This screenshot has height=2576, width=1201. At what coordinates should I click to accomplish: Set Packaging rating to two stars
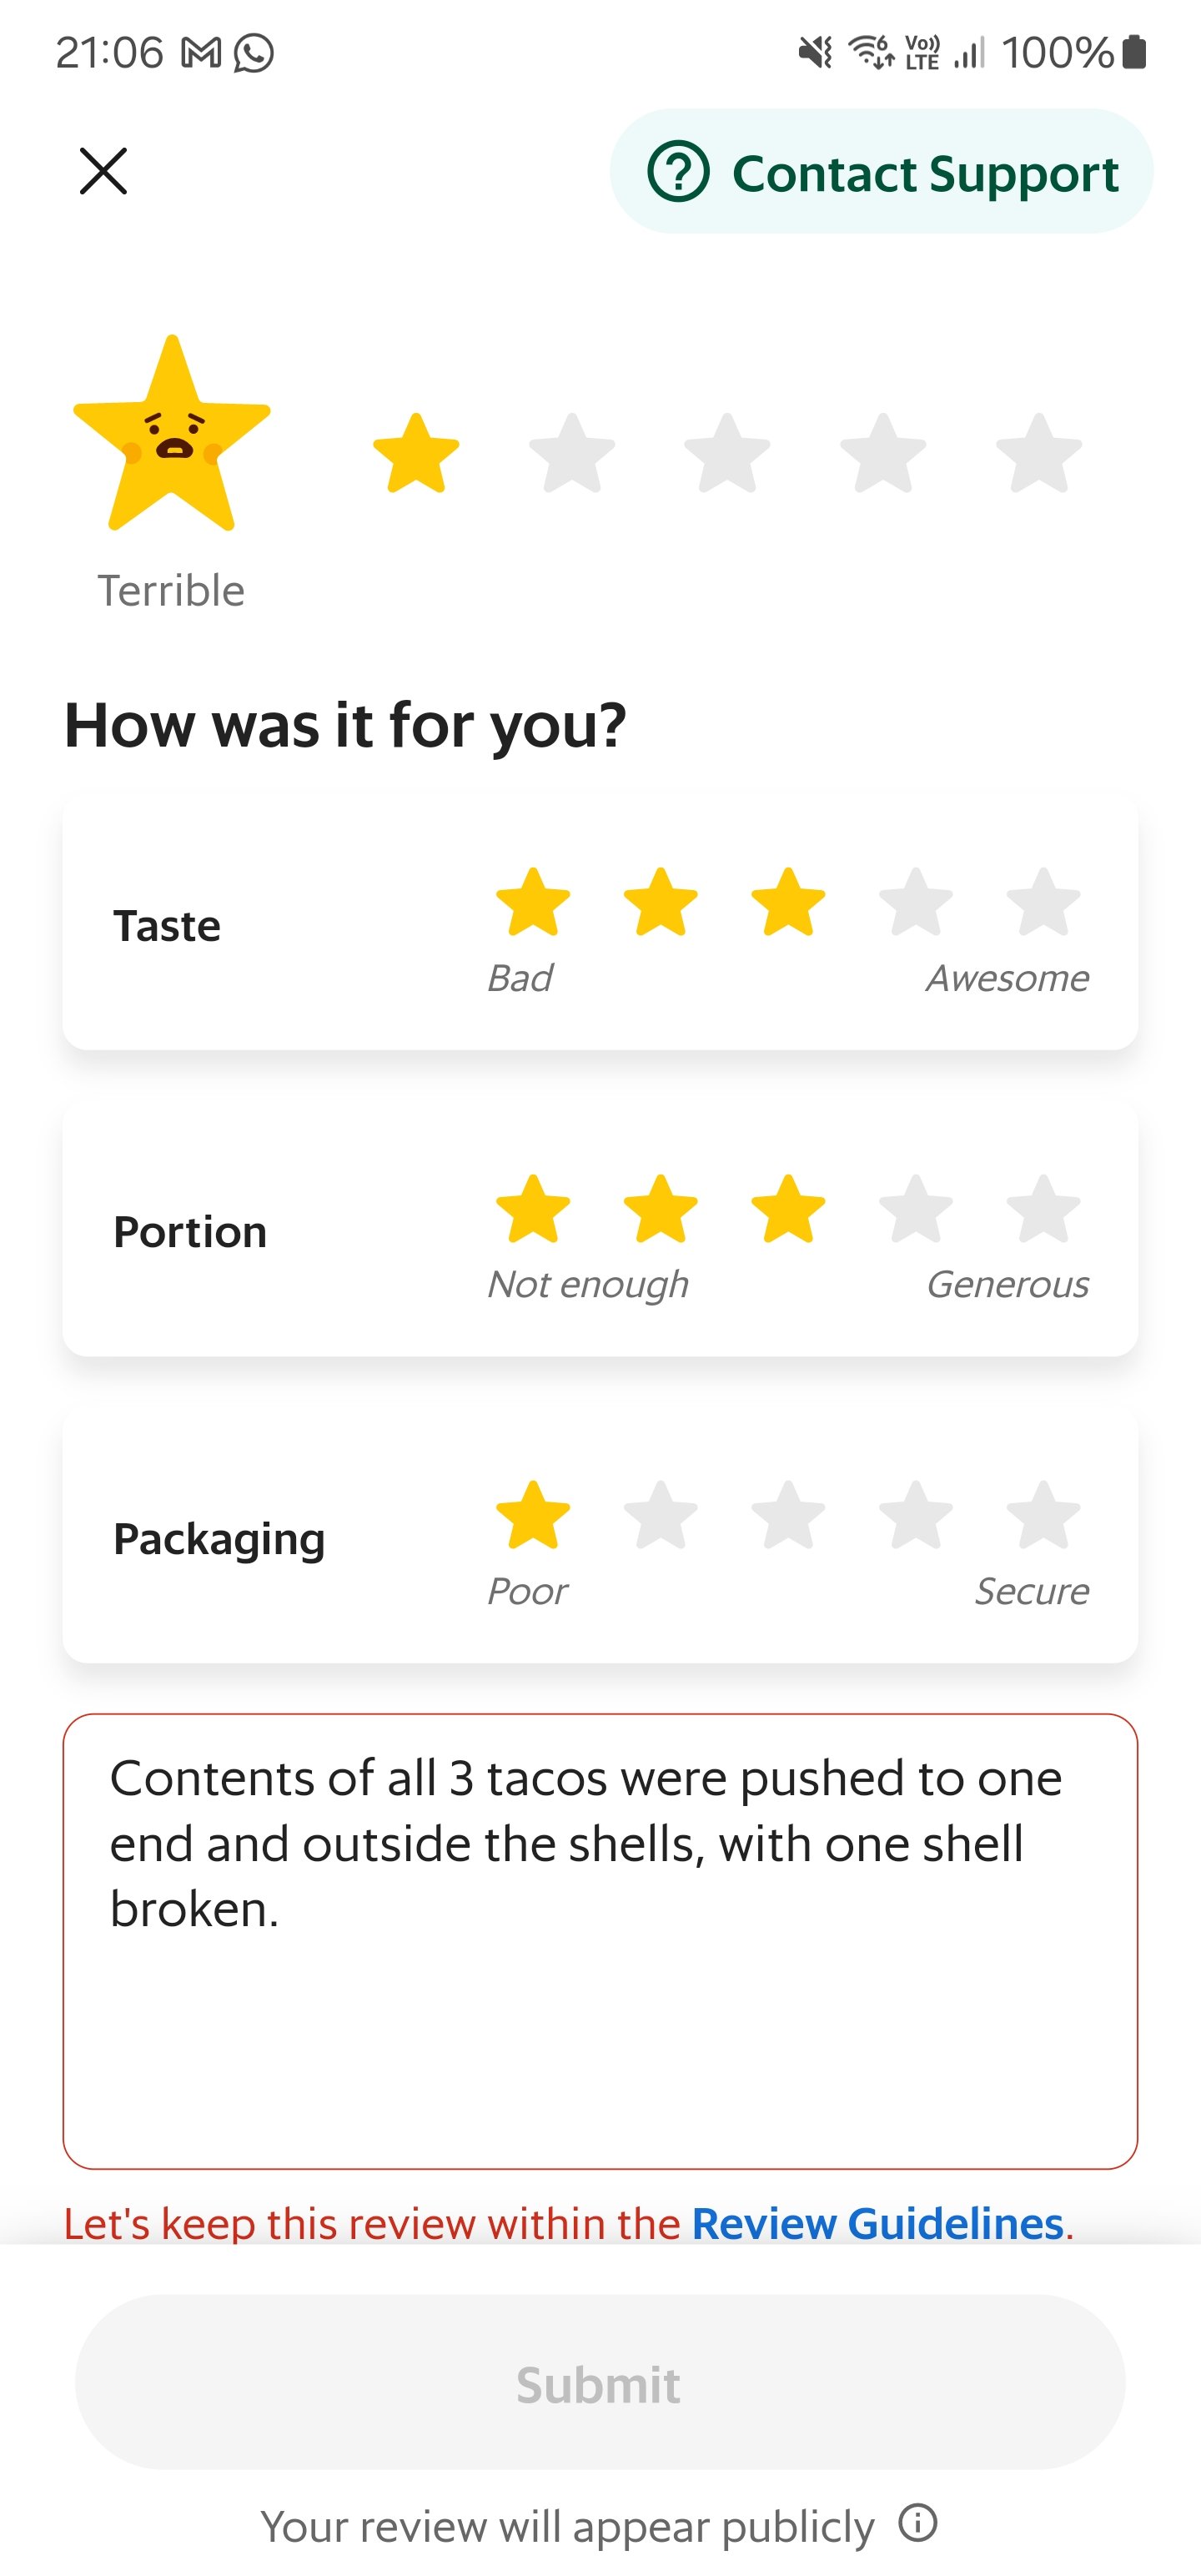click(x=661, y=1515)
